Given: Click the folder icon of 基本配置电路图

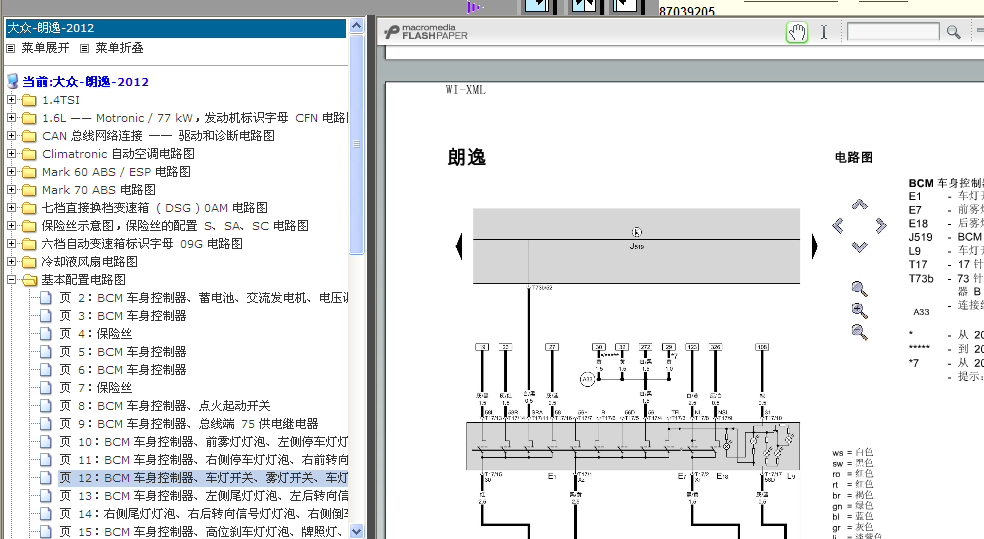Looking at the screenshot, I should (x=29, y=280).
